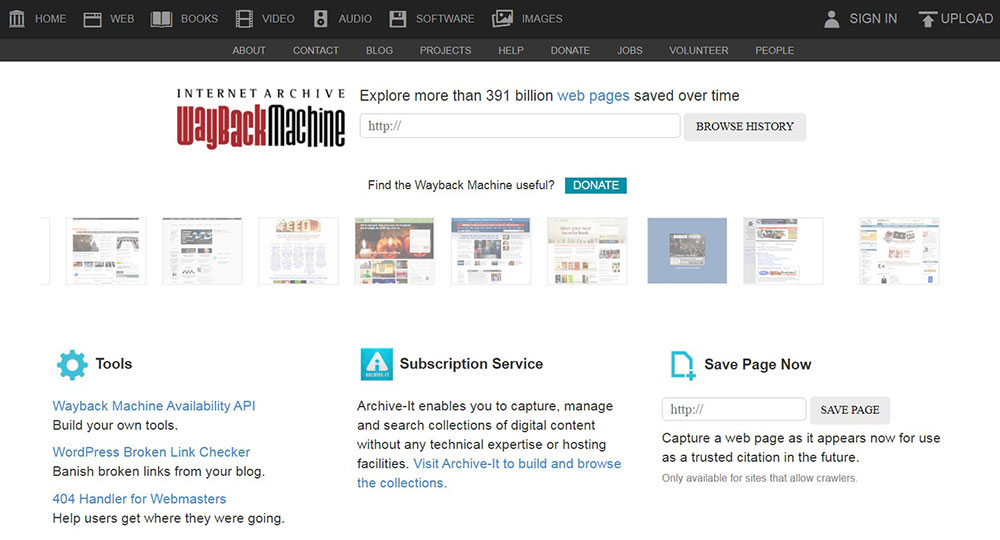Image resolution: width=1000 pixels, height=540 pixels.
Task: Focus the Wayback Machine URL search field
Action: (x=520, y=126)
